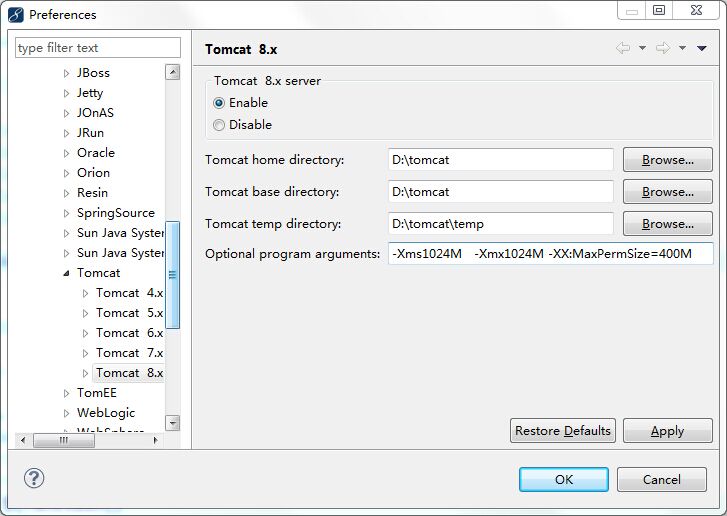This screenshot has height=516, width=727.
Task: Select Resin in the server tree
Action: point(92,192)
